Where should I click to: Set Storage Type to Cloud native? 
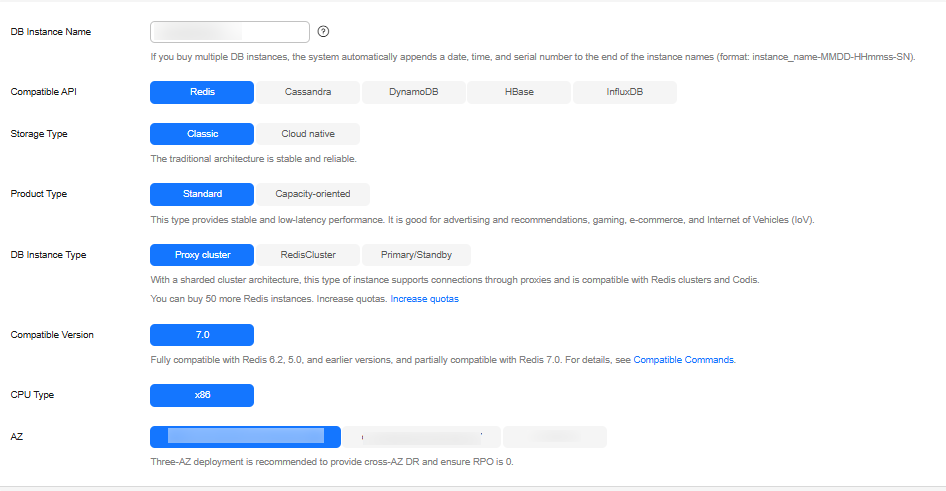pyautogui.click(x=308, y=134)
